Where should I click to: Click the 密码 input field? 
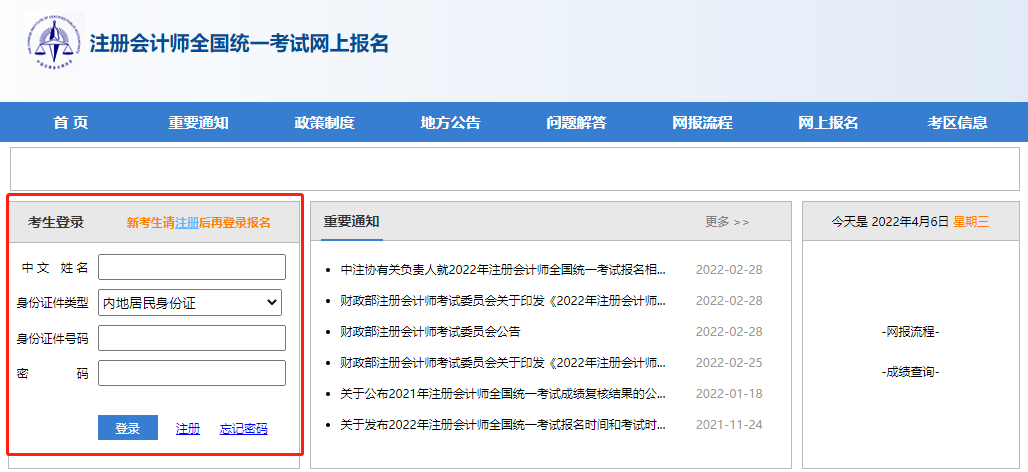[x=191, y=373]
